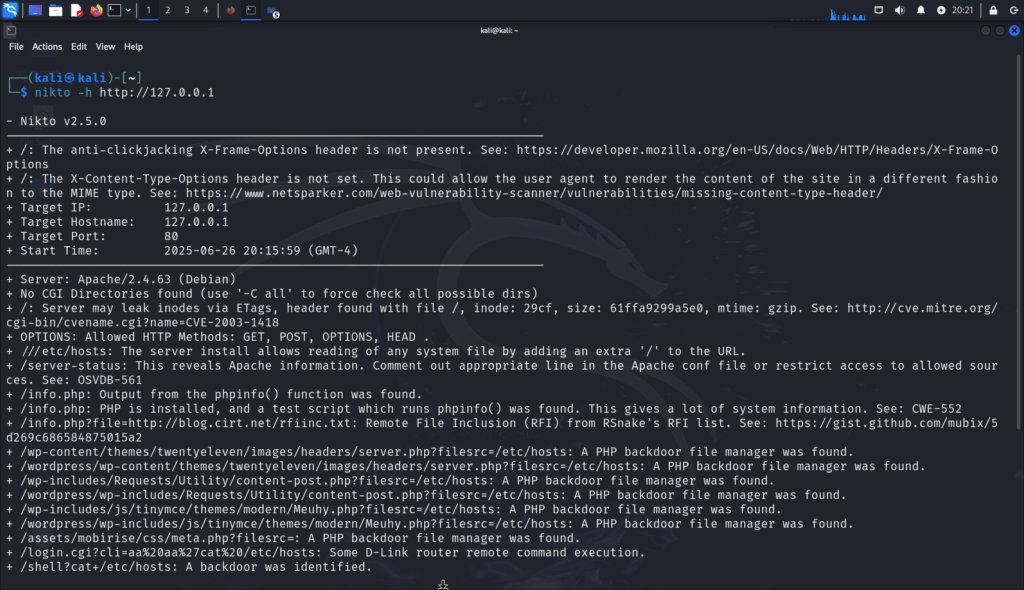Click the '/login.cgi' D-Link finding line
Screen dimensions: 1024x590
[x=325, y=552]
